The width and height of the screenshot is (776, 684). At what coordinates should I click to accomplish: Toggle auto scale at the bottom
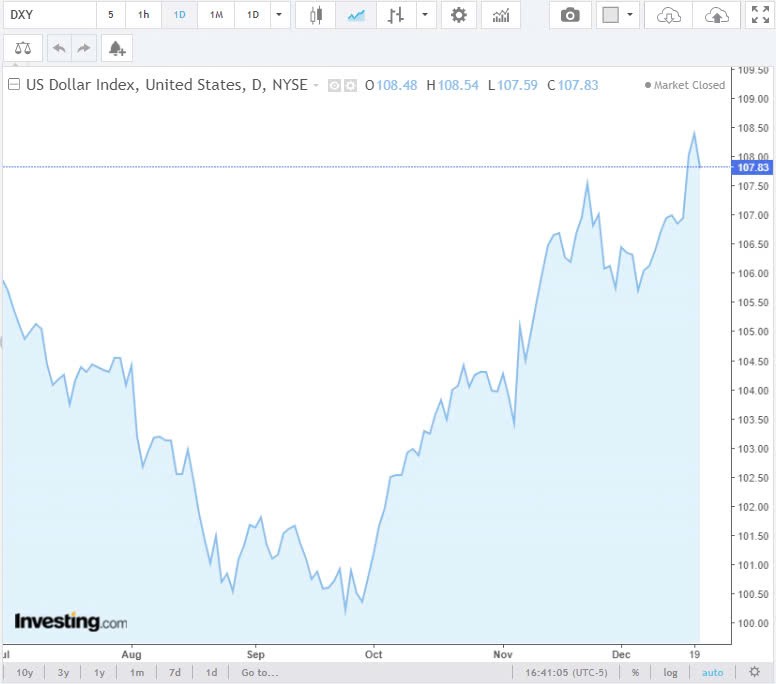point(711,673)
